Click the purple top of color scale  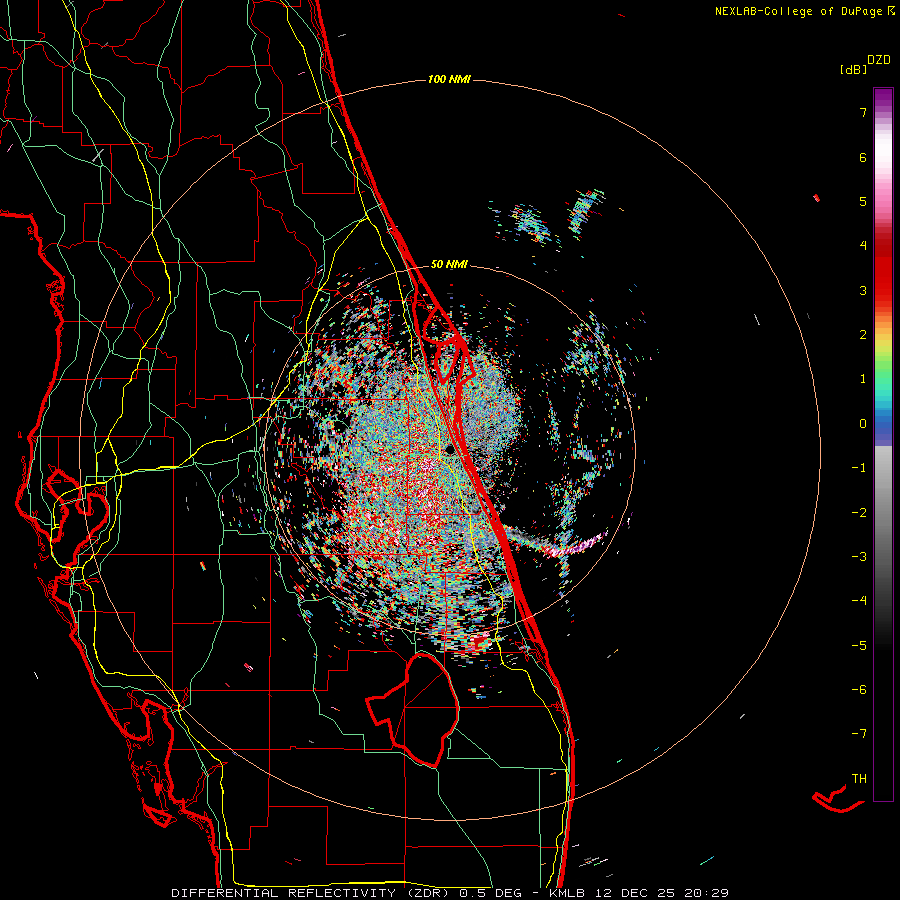point(883,98)
